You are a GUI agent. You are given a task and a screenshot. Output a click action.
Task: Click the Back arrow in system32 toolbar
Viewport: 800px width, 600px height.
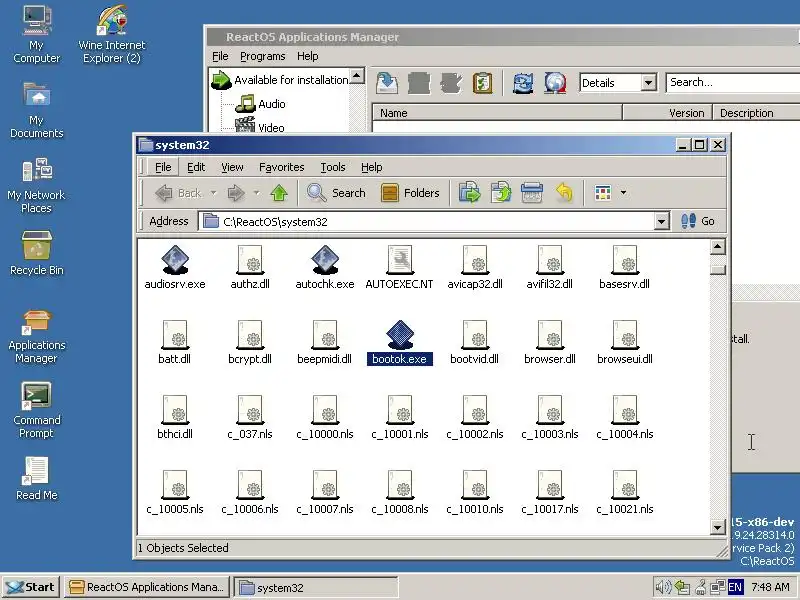[x=178, y=193]
